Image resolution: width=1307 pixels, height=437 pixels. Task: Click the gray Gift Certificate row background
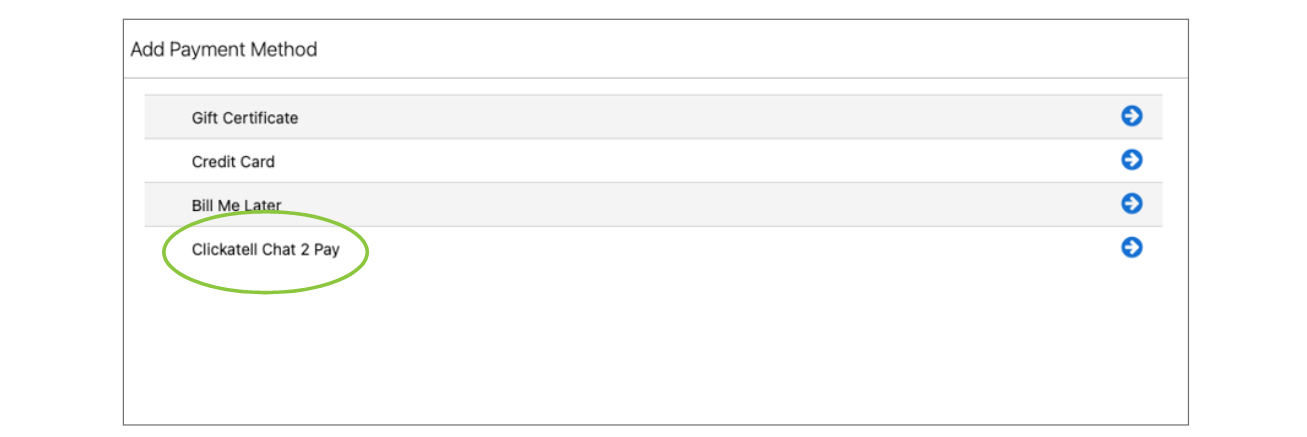click(x=653, y=117)
